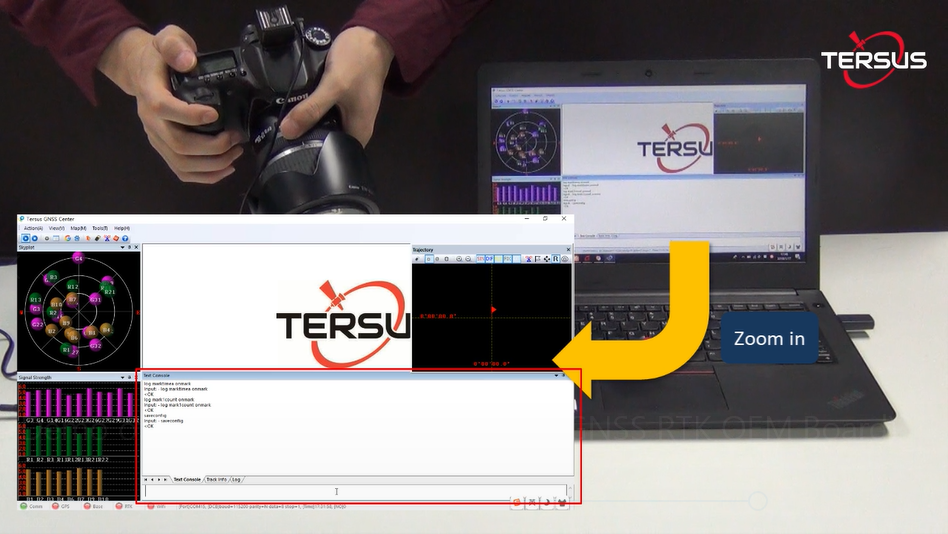Click the first blue icon in main toolbar

tap(24, 238)
